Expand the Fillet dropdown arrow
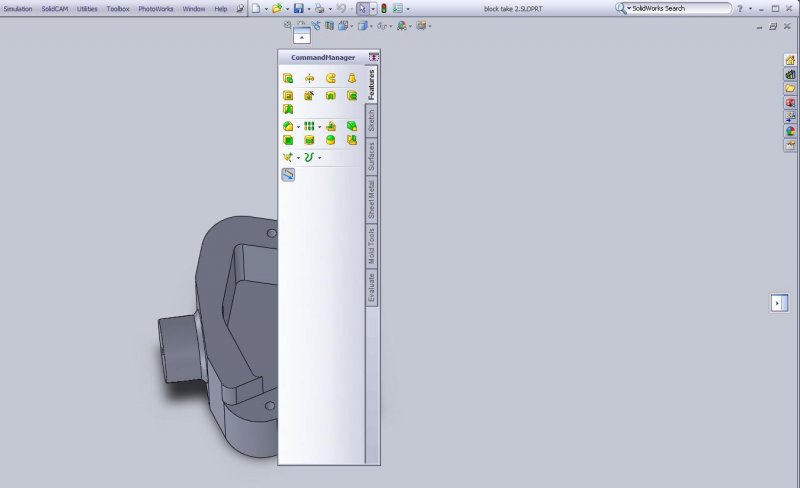This screenshot has width=800, height=488. [x=298, y=127]
